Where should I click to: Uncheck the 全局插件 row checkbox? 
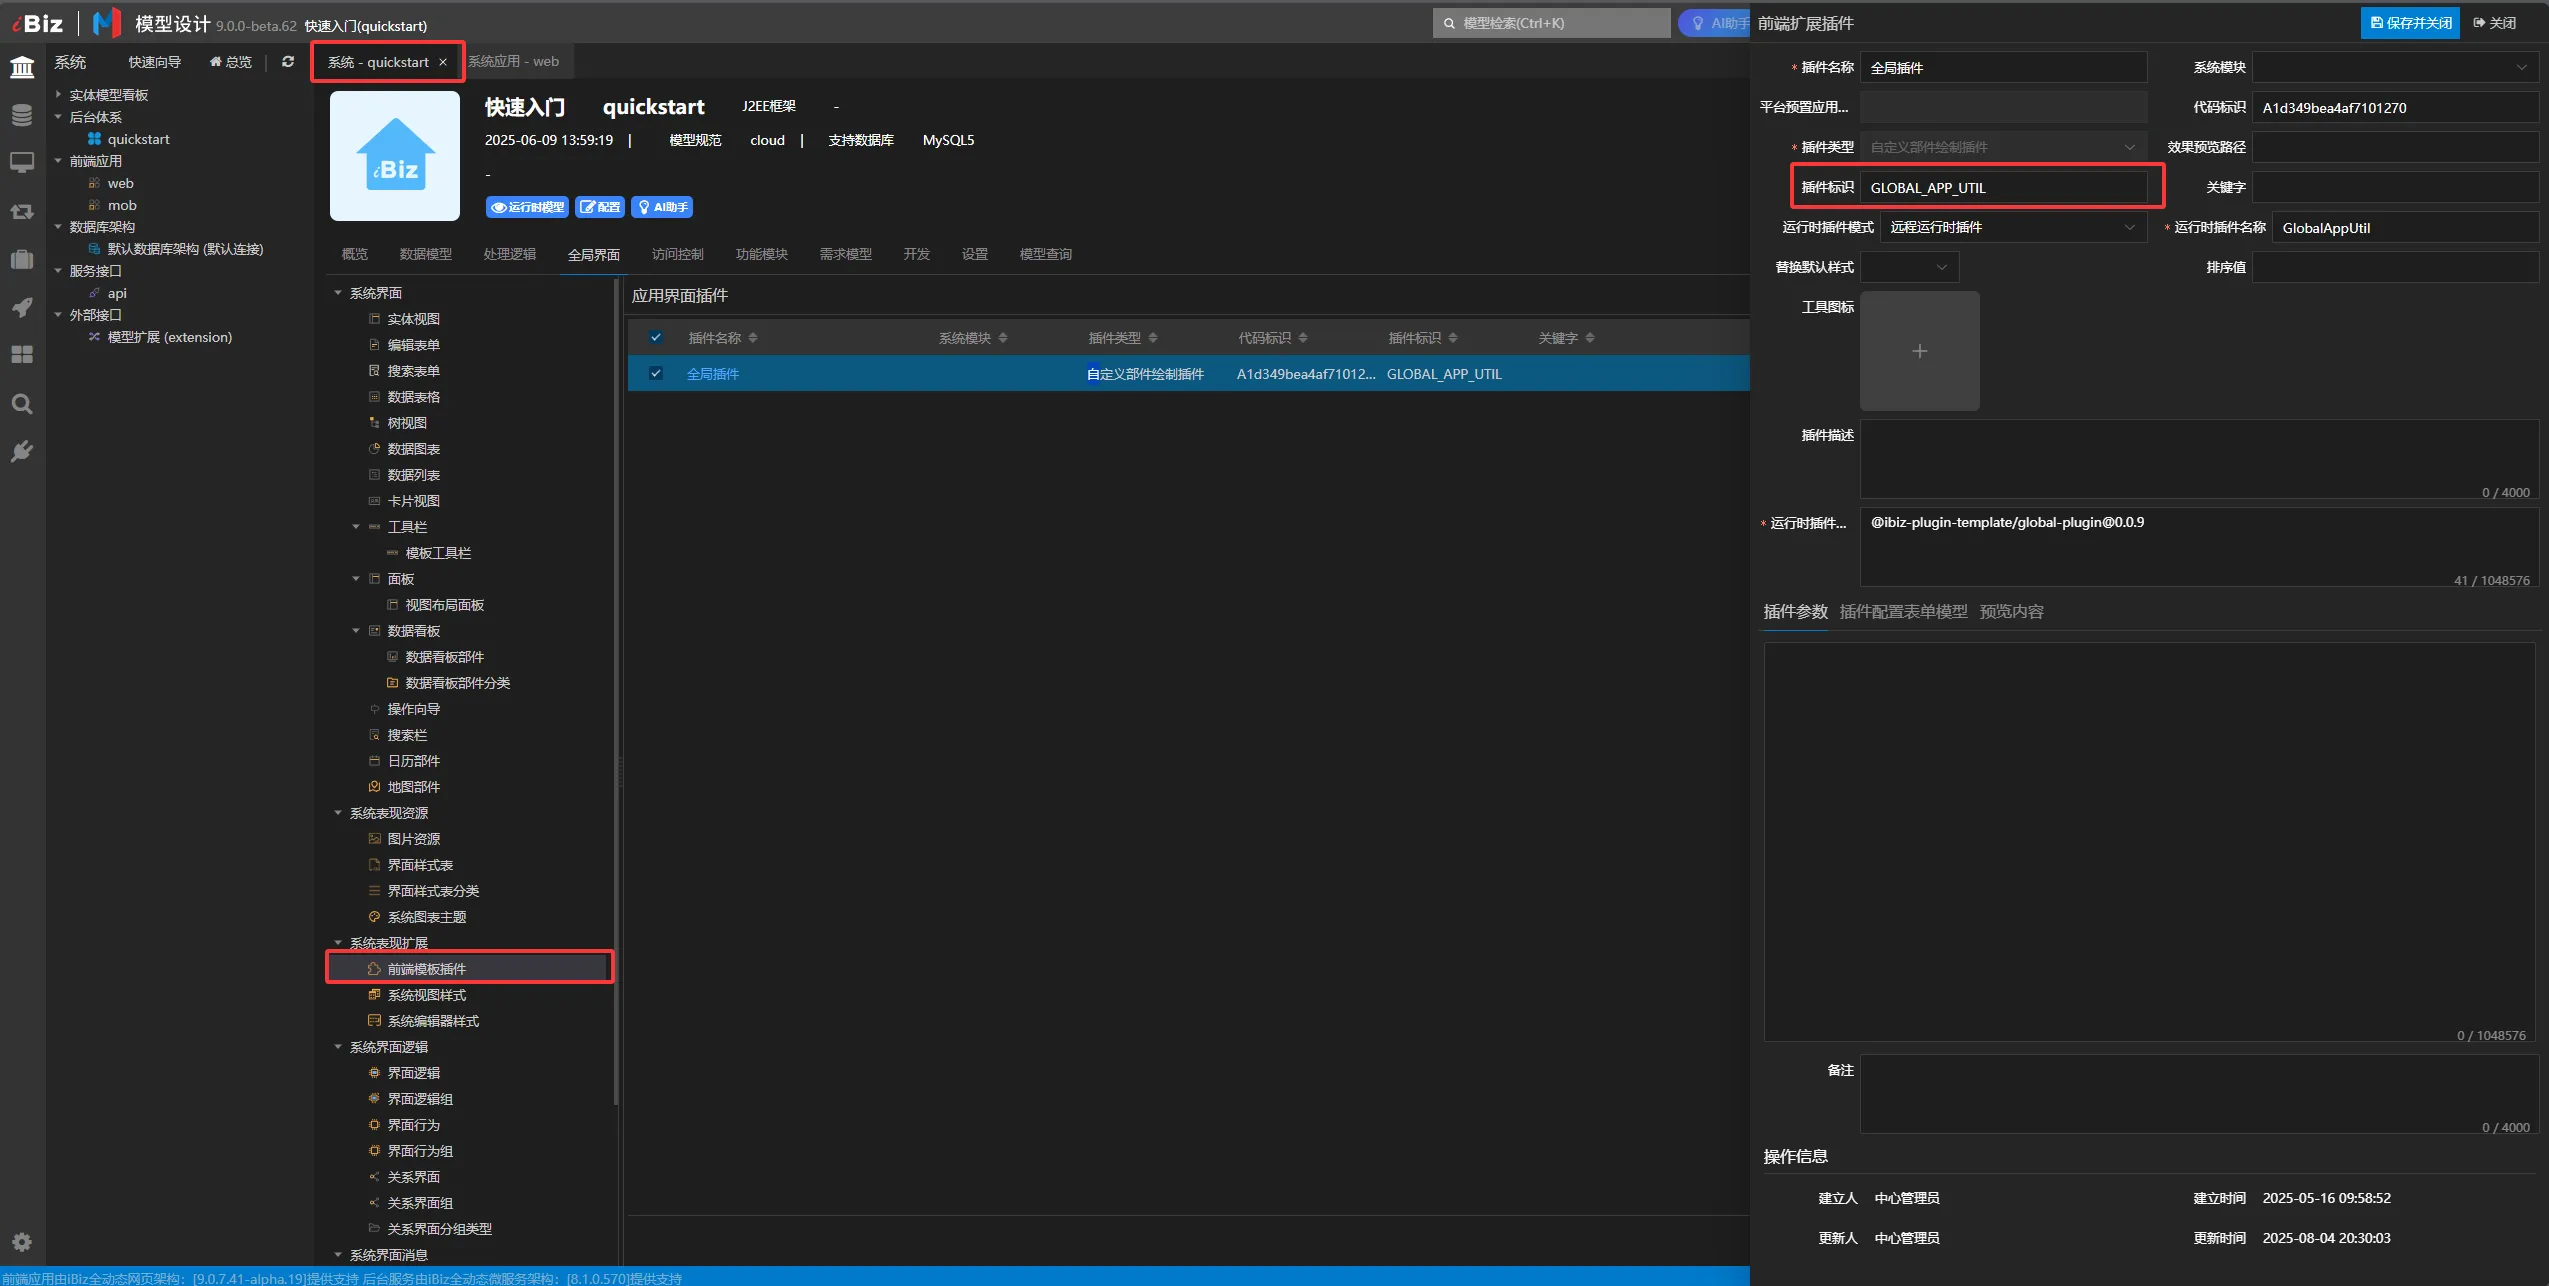[656, 374]
